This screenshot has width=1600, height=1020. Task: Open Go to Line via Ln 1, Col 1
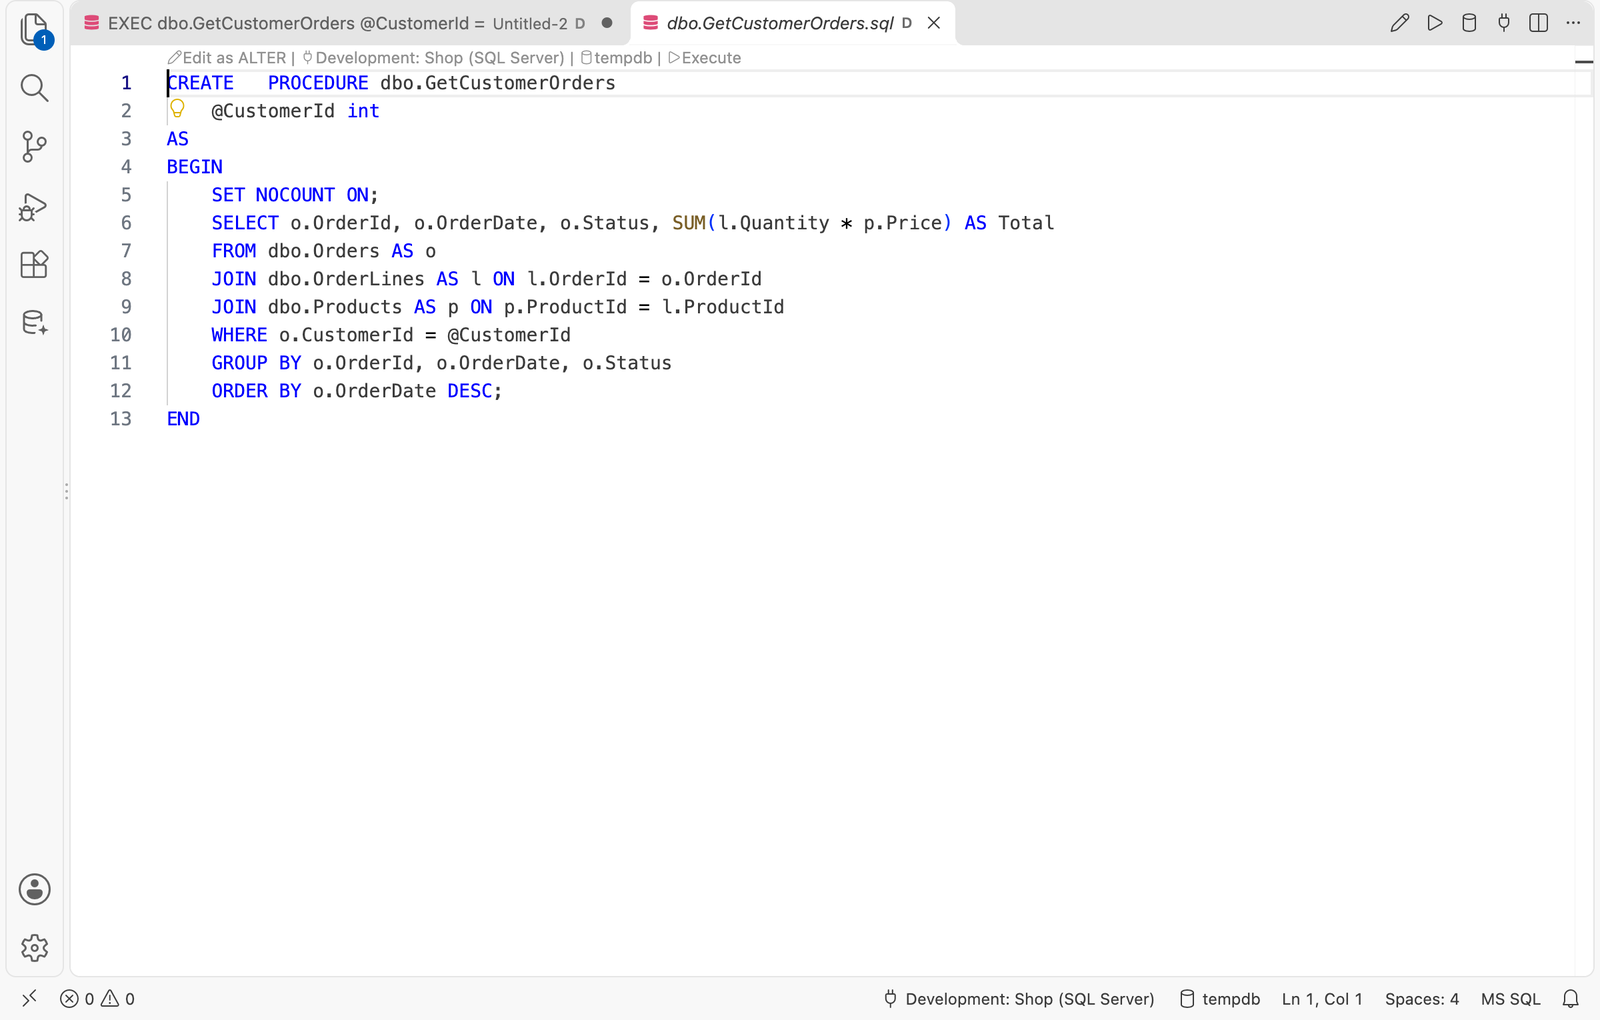pos(1322,999)
